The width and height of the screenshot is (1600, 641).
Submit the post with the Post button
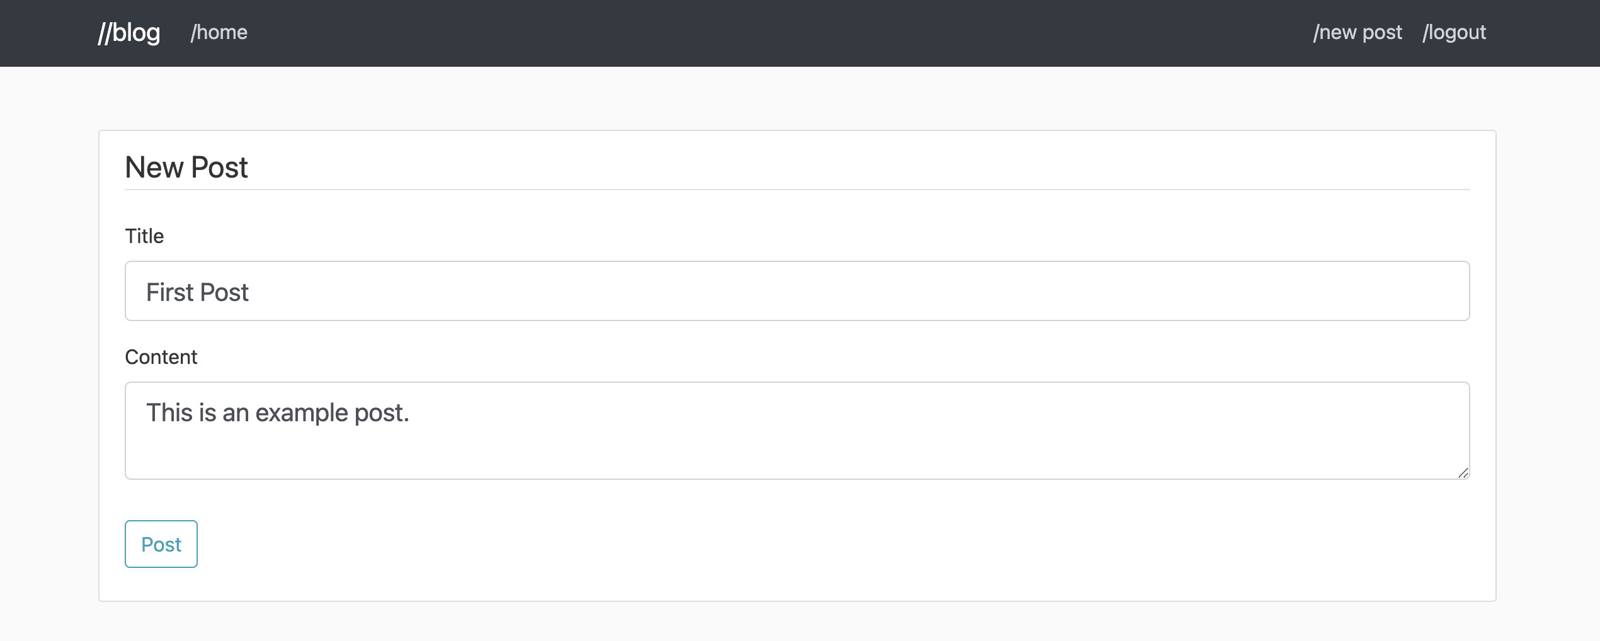pyautogui.click(x=160, y=544)
